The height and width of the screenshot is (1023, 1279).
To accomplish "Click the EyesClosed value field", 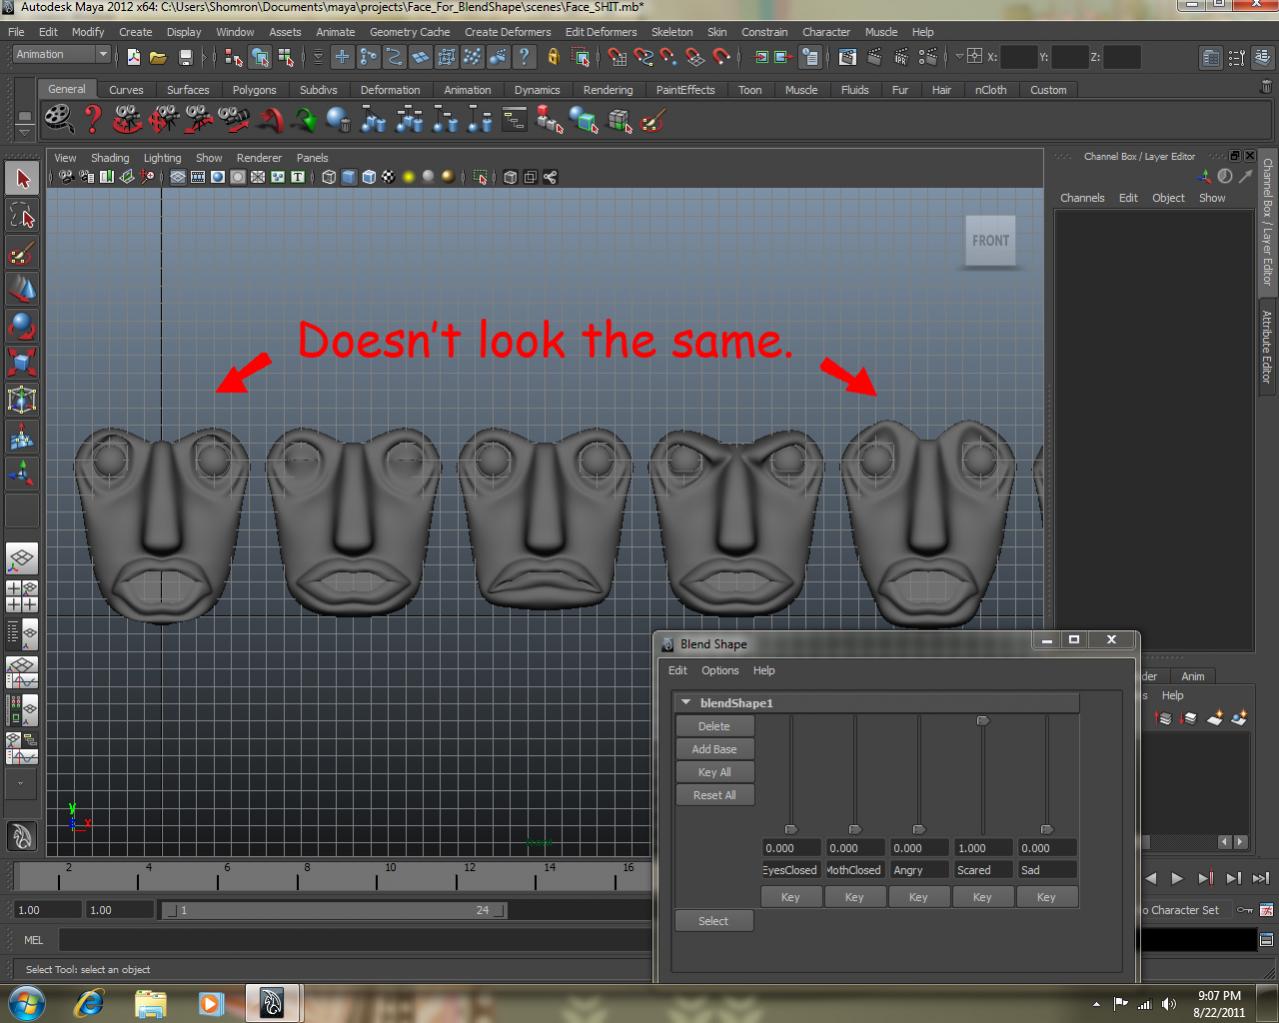I will 792,848.
